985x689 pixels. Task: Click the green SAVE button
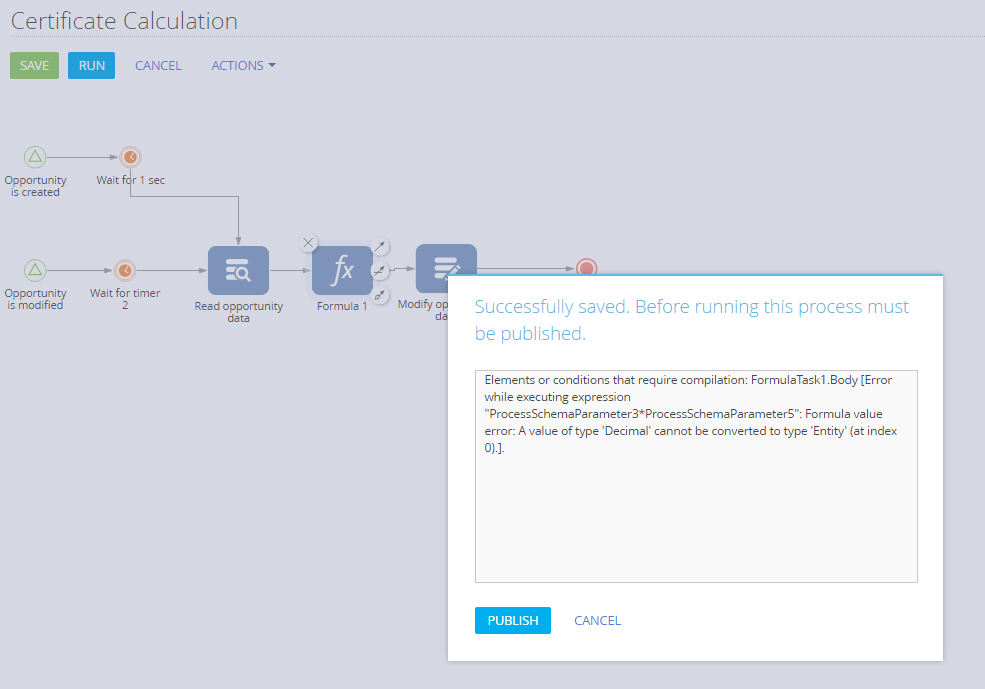click(x=35, y=65)
